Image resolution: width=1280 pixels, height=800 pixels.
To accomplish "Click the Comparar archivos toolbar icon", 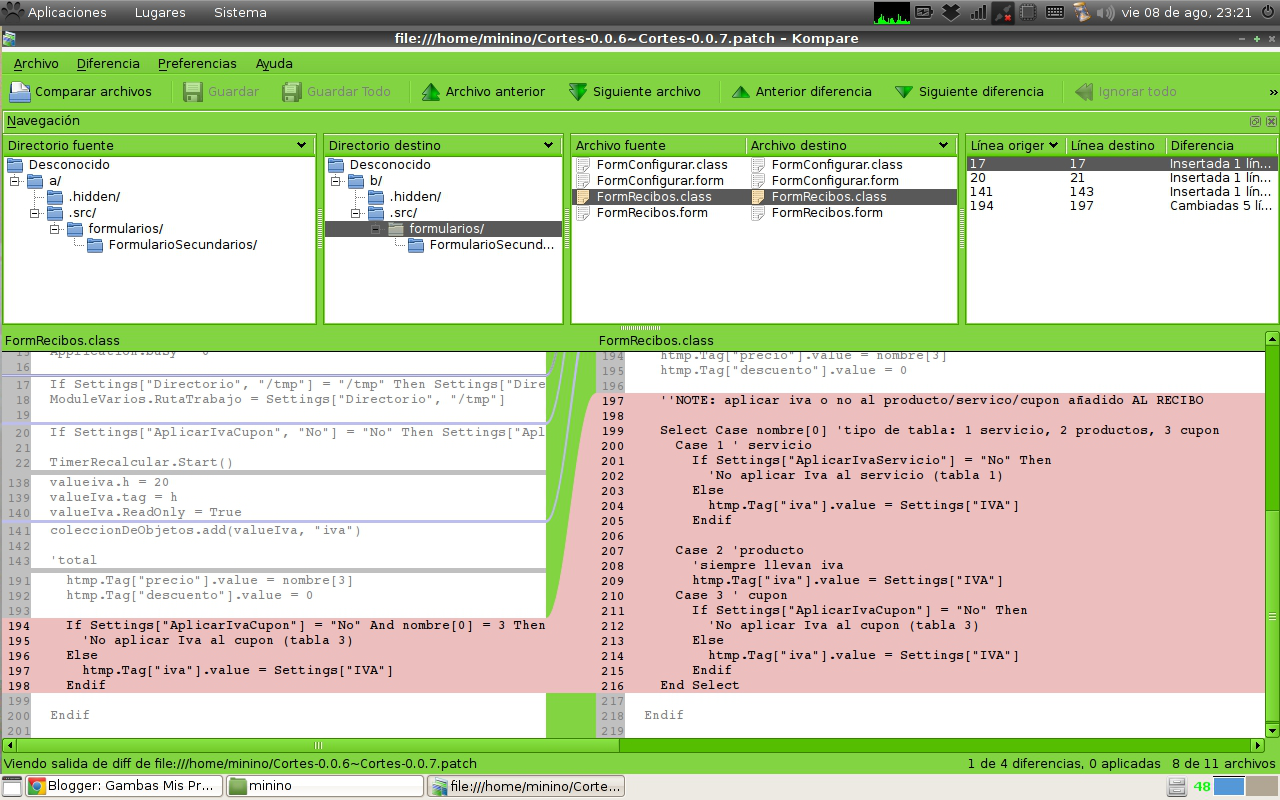I will pos(19,91).
